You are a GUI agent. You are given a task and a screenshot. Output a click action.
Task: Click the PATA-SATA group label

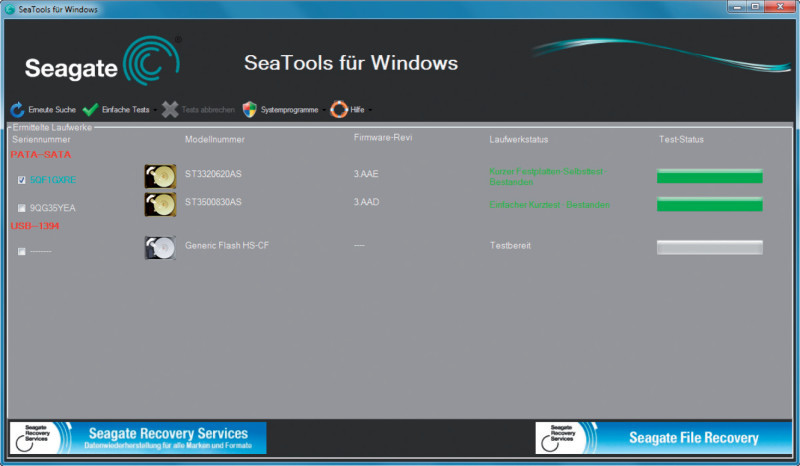click(x=41, y=155)
